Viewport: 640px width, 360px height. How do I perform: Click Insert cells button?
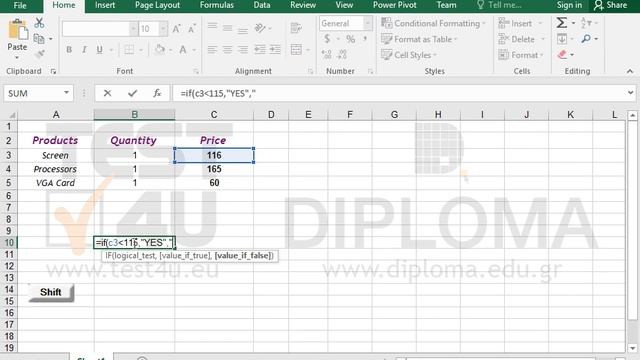(x=520, y=23)
